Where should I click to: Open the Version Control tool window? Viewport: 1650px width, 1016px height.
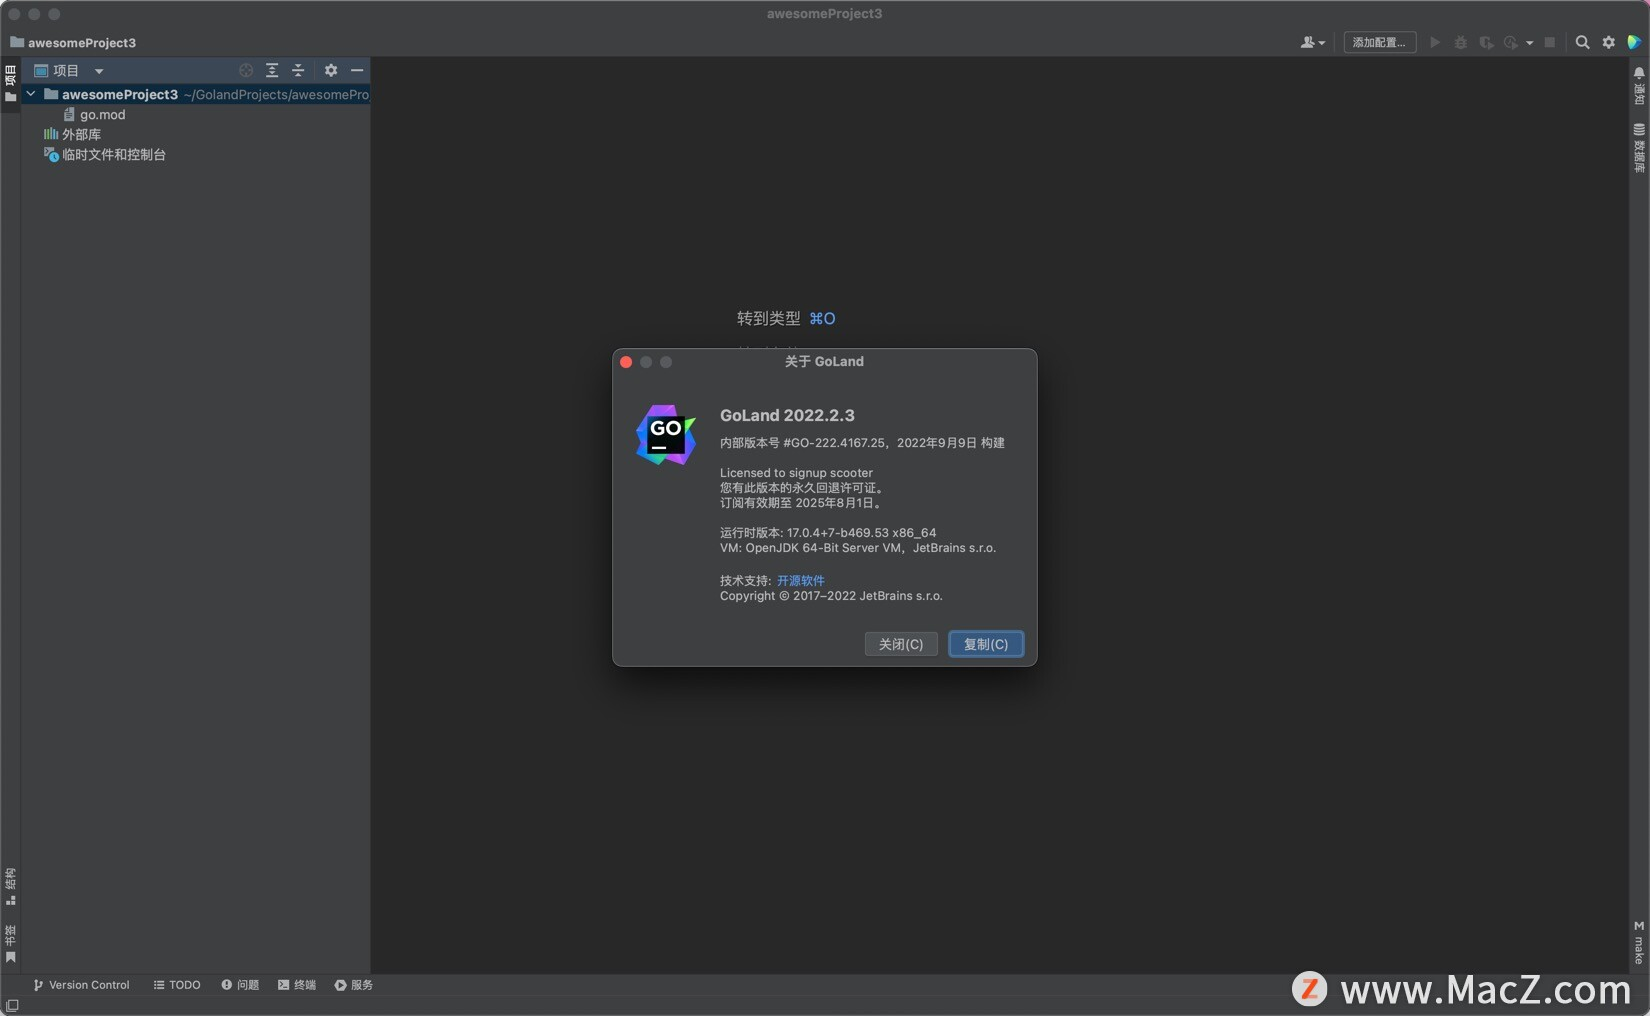[81, 985]
